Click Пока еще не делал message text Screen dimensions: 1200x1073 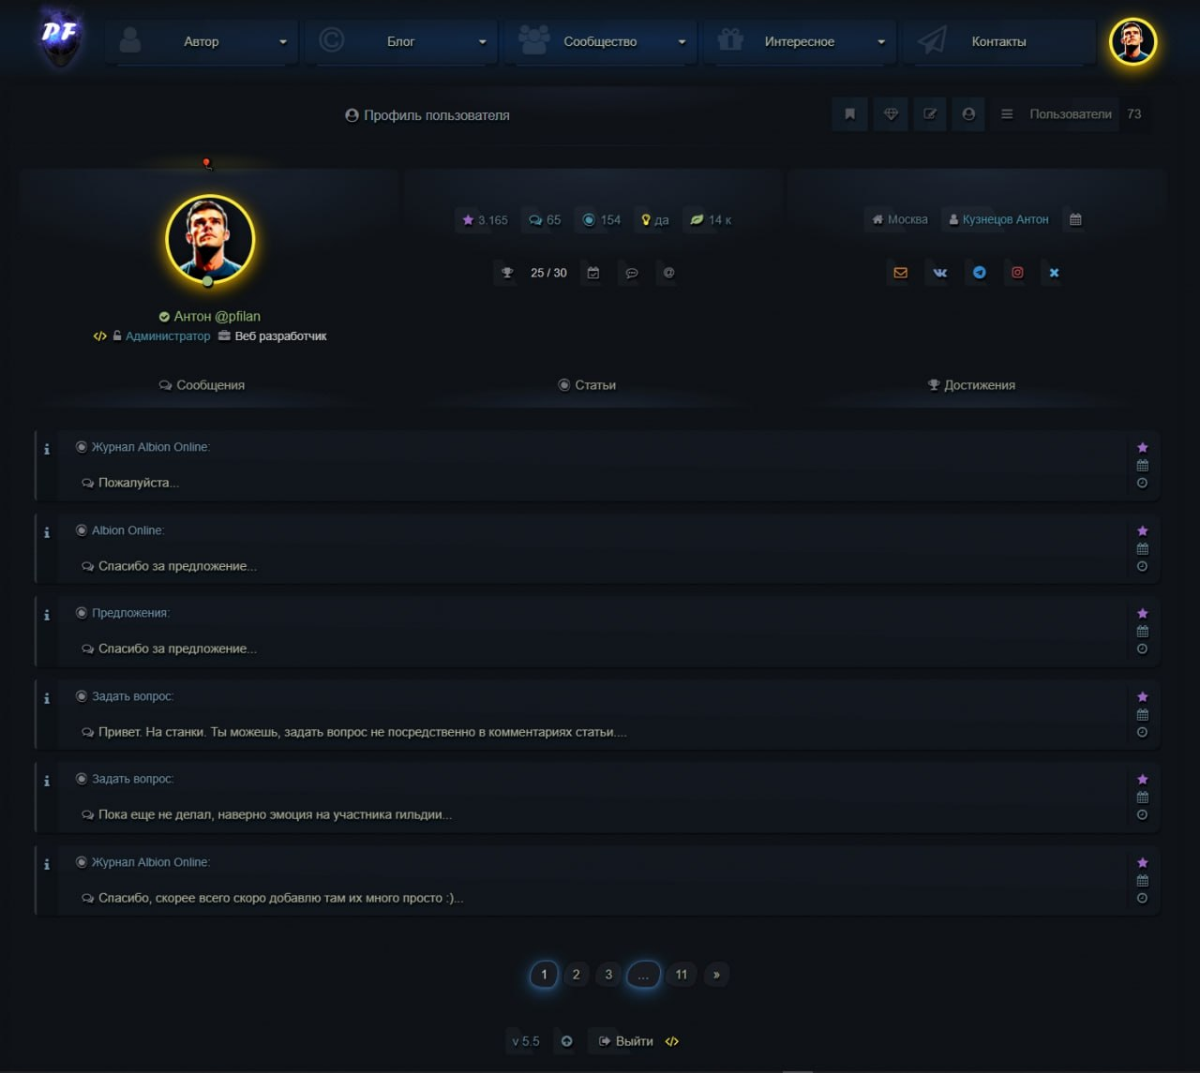[275, 815]
